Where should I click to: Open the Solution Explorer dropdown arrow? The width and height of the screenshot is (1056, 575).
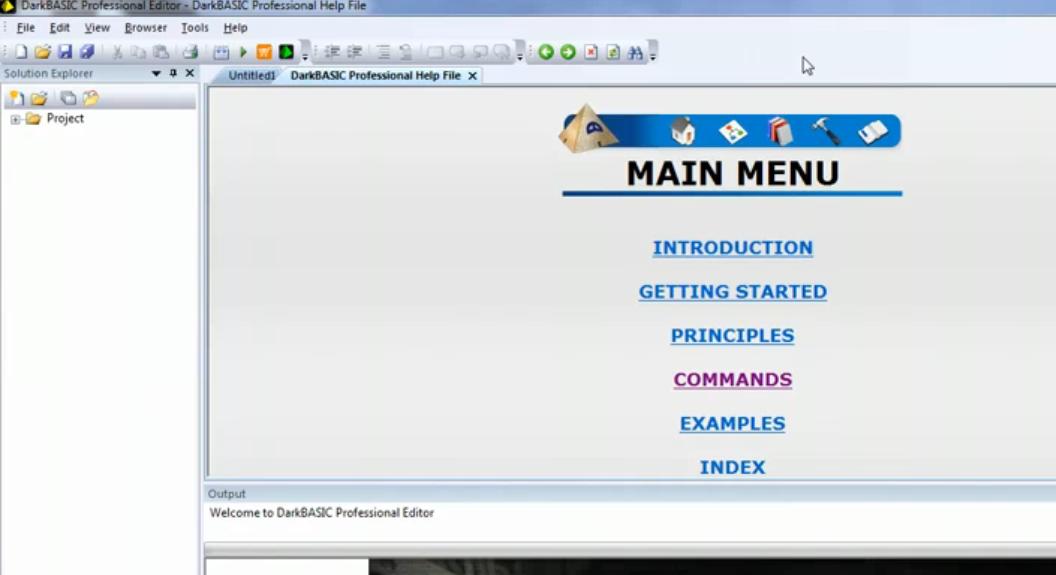point(156,73)
